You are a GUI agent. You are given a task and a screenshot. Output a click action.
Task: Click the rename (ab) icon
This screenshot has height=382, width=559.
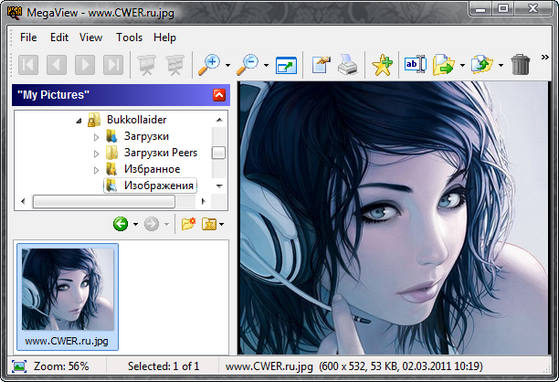pos(415,64)
